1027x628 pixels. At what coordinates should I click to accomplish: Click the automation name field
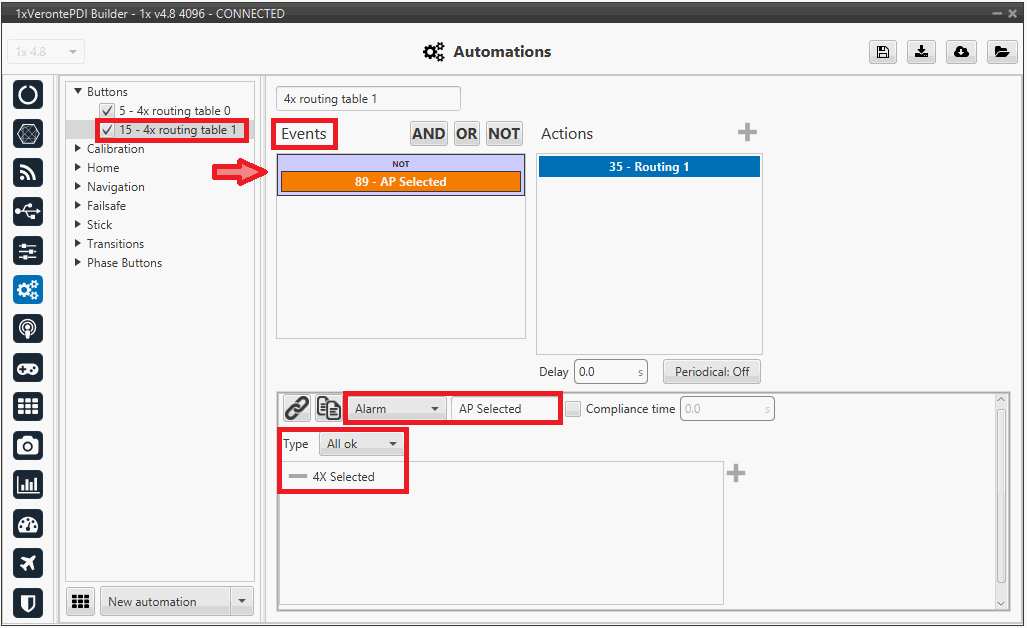click(x=368, y=99)
